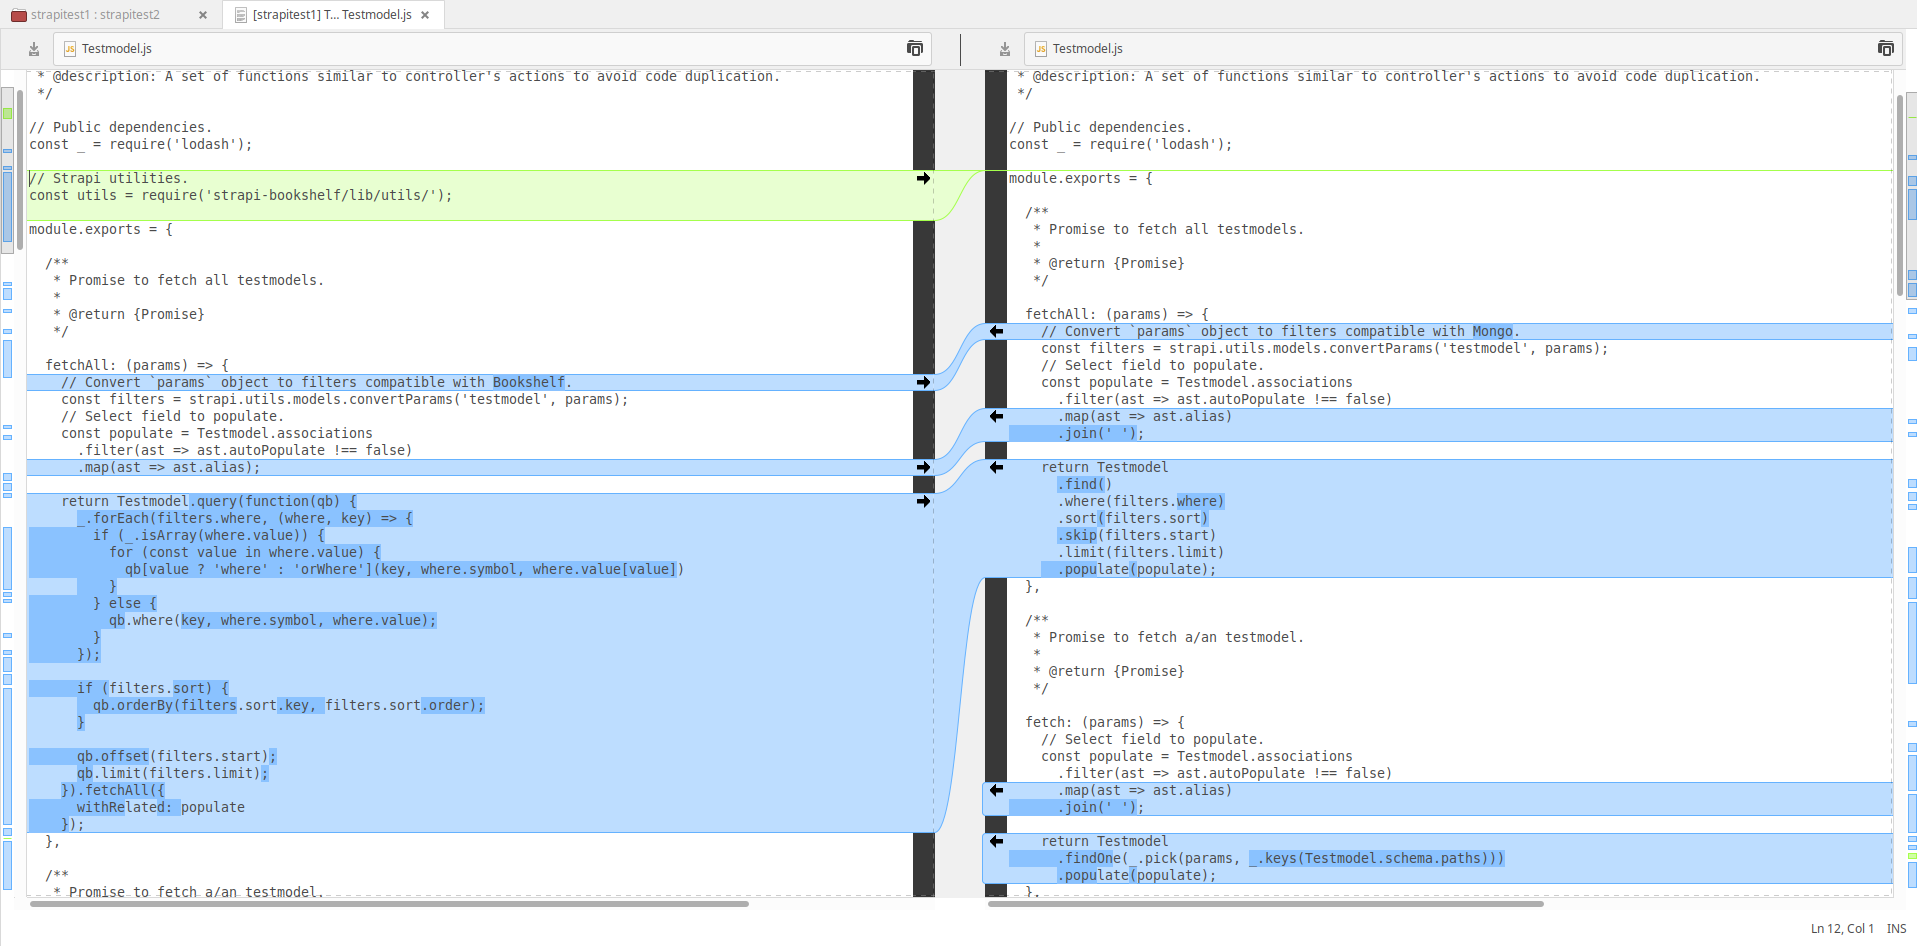Viewport: 1917px width, 946px height.
Task: Close the Testmodel.js comparison tab
Action: [426, 15]
